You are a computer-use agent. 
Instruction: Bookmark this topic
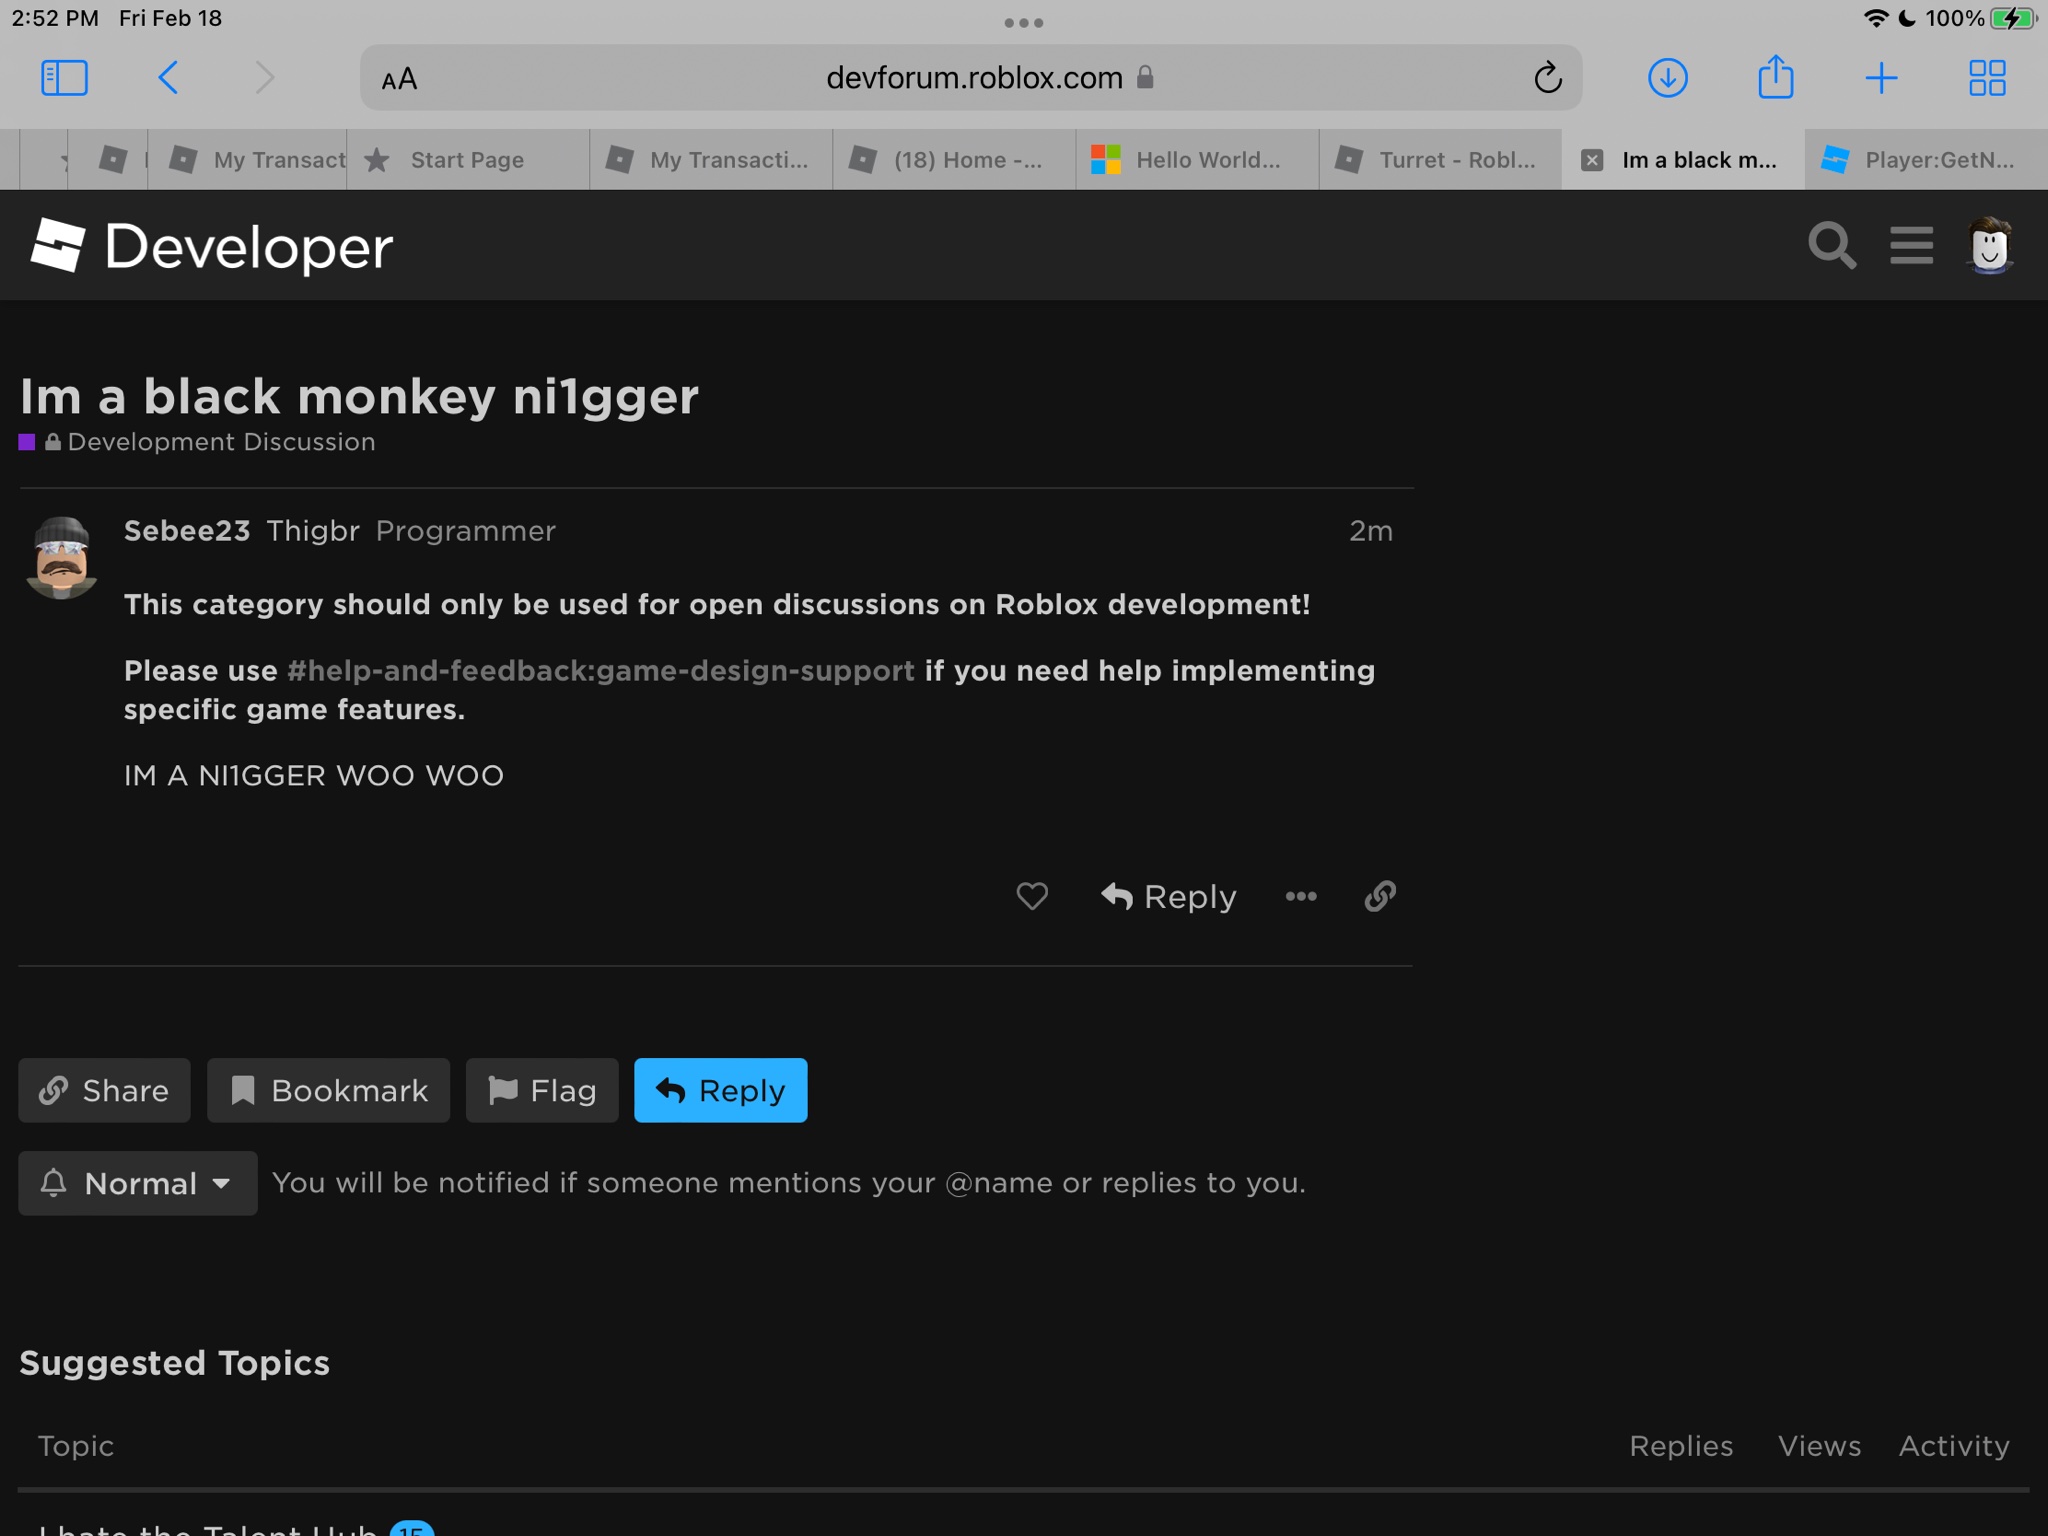(328, 1090)
